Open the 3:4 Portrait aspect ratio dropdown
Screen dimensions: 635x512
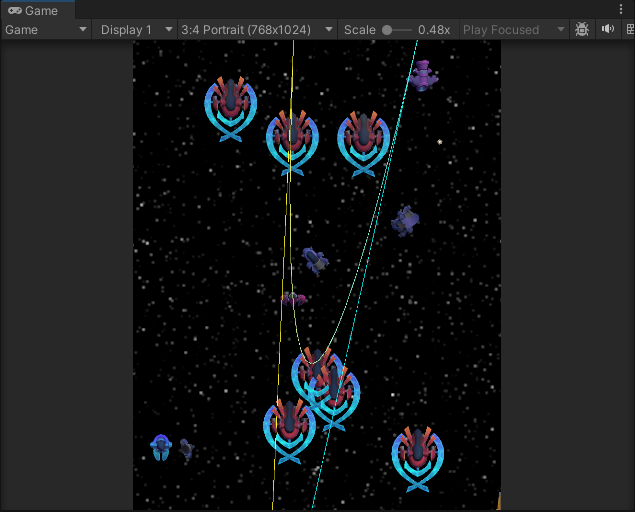(x=257, y=30)
